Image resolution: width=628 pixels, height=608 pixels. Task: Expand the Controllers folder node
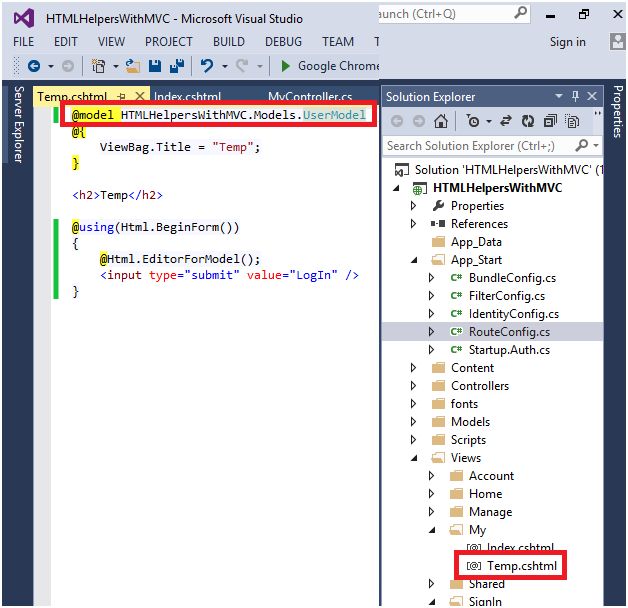click(x=413, y=386)
